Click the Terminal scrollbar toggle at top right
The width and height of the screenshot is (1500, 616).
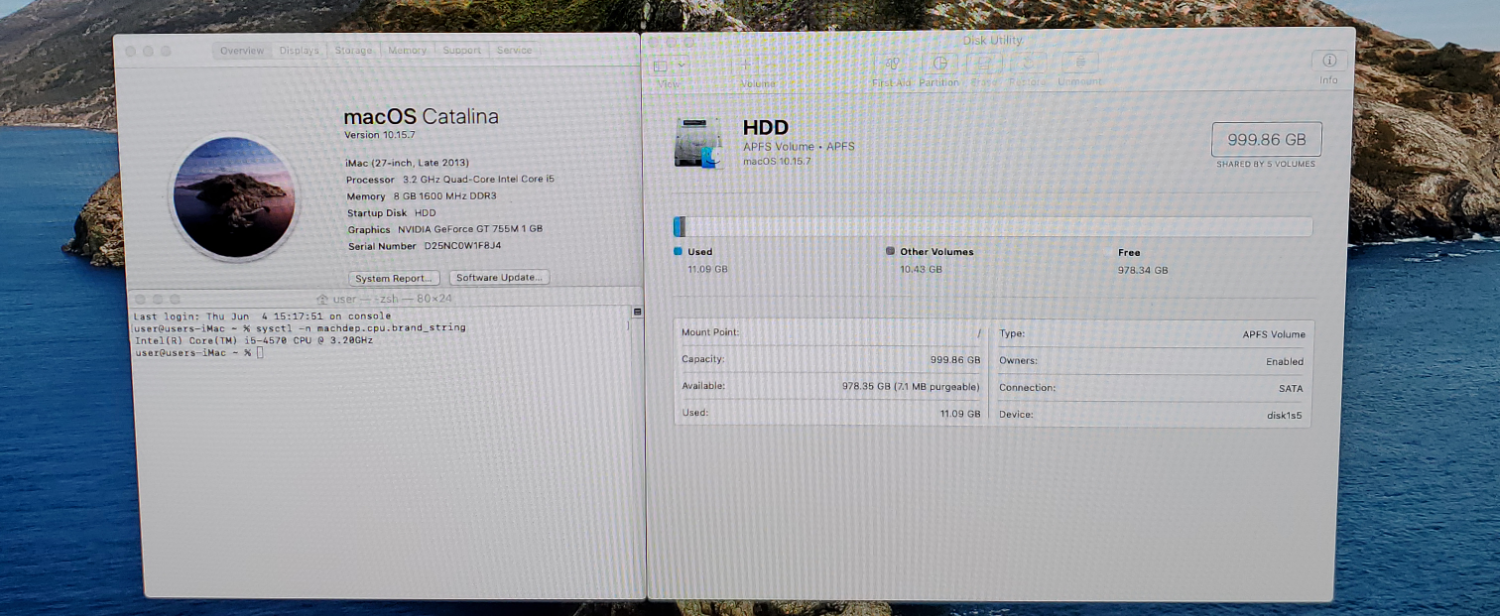tap(636, 313)
